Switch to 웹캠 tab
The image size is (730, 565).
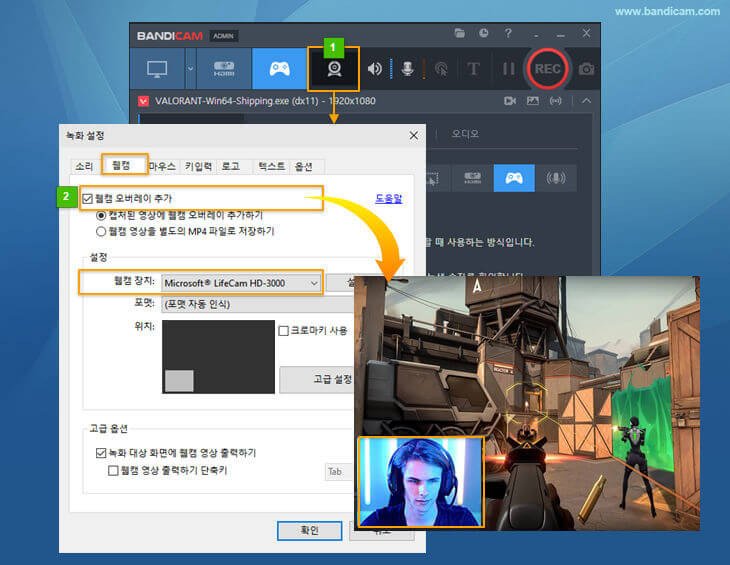121,165
